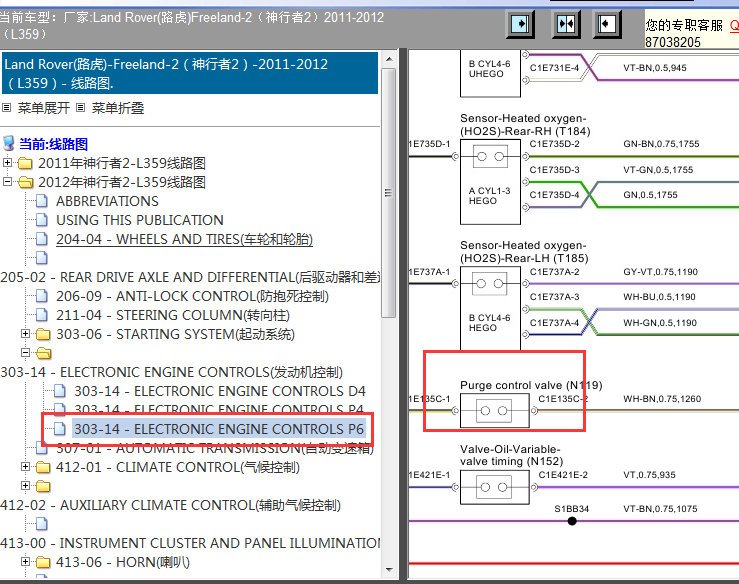This screenshot has width=739, height=584.
Task: Click Rear-LH HO2S sensor (T185) box
Action: [x=490, y=309]
